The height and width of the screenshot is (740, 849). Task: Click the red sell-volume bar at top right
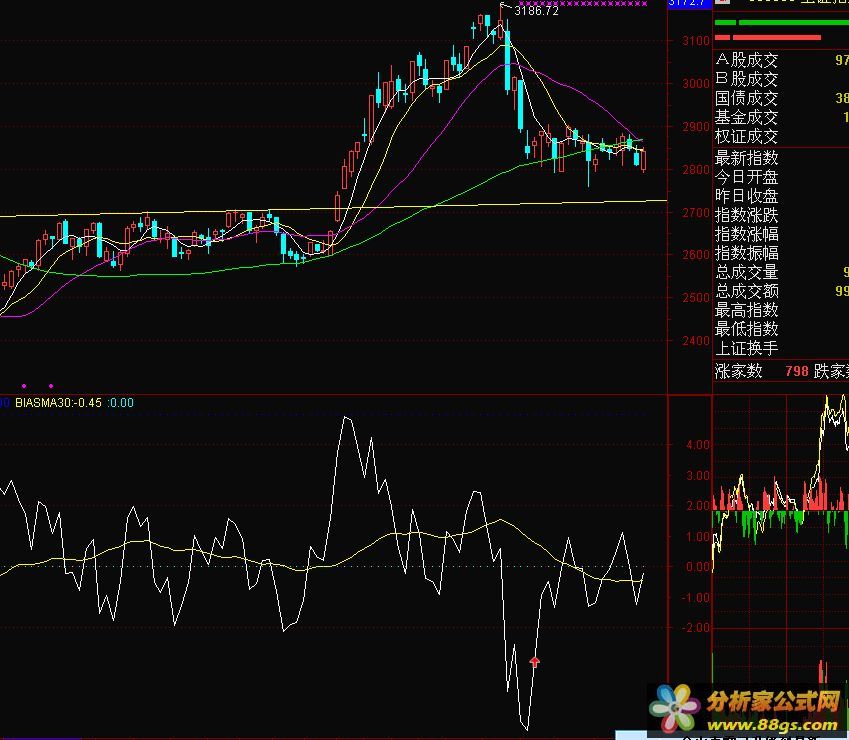click(768, 37)
